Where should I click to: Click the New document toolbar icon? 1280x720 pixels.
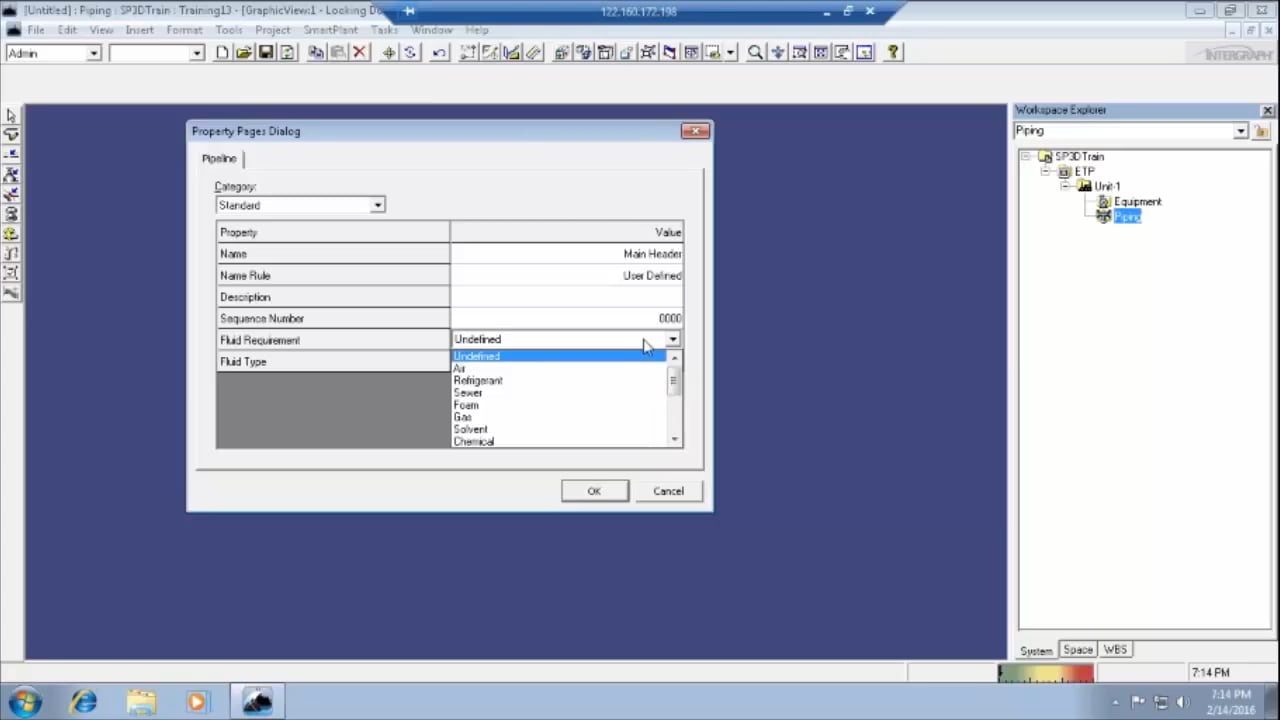tap(222, 53)
